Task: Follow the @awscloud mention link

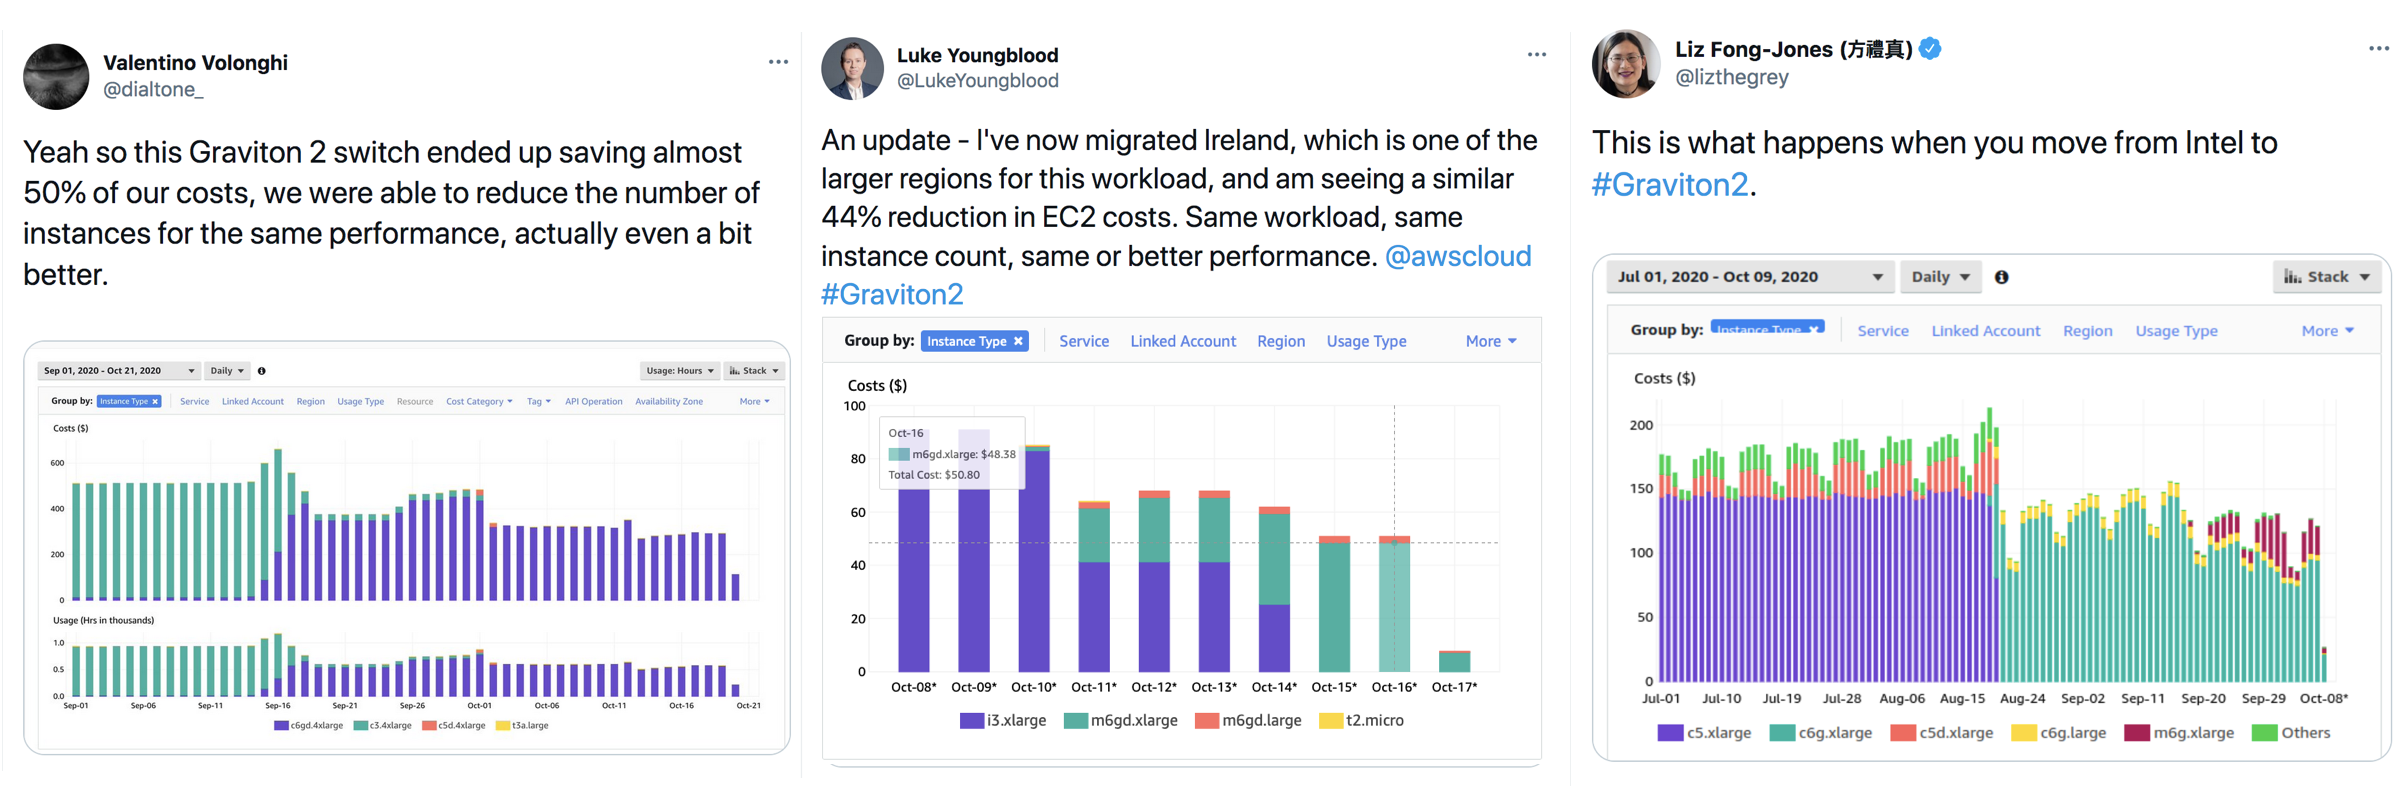Action: coord(1458,256)
